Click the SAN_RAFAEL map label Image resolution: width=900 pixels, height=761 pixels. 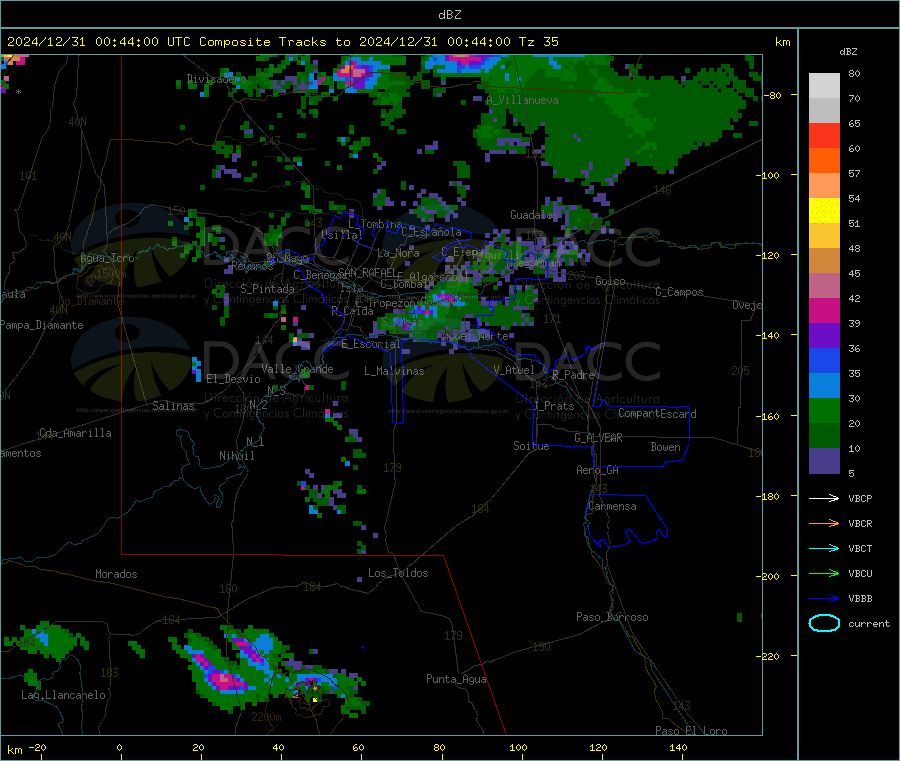[x=367, y=272]
